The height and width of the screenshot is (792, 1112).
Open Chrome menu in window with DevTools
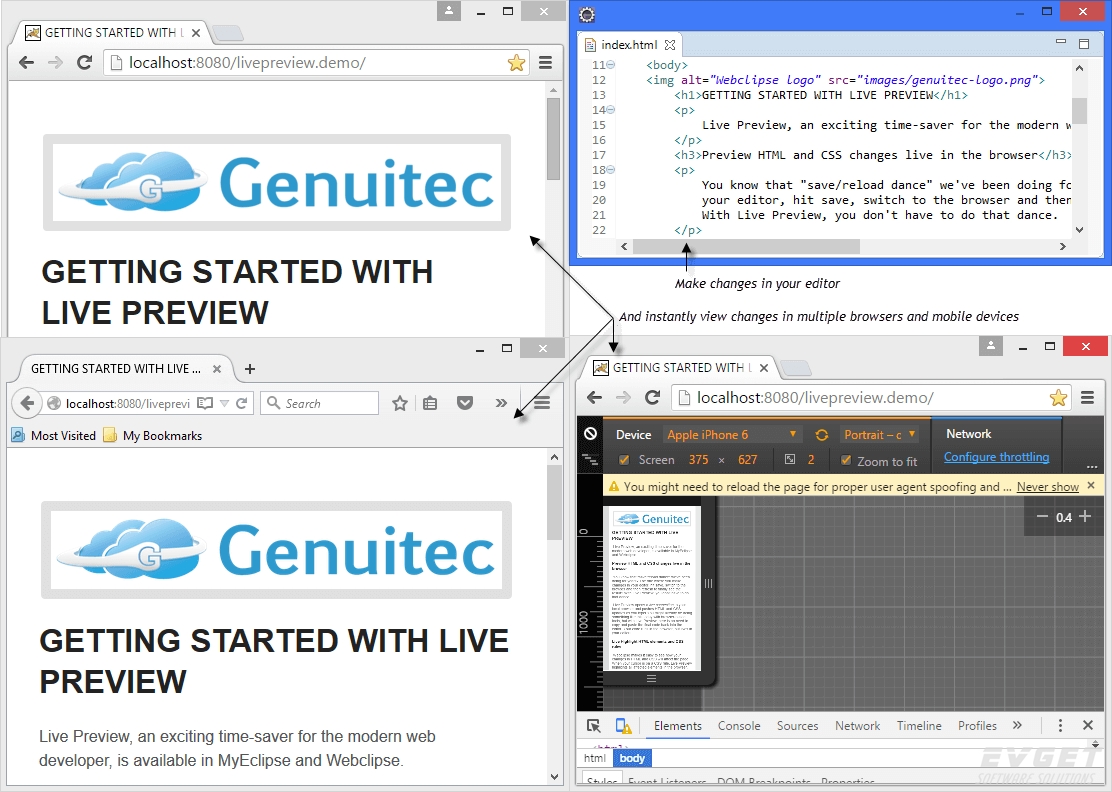pos(1088,398)
